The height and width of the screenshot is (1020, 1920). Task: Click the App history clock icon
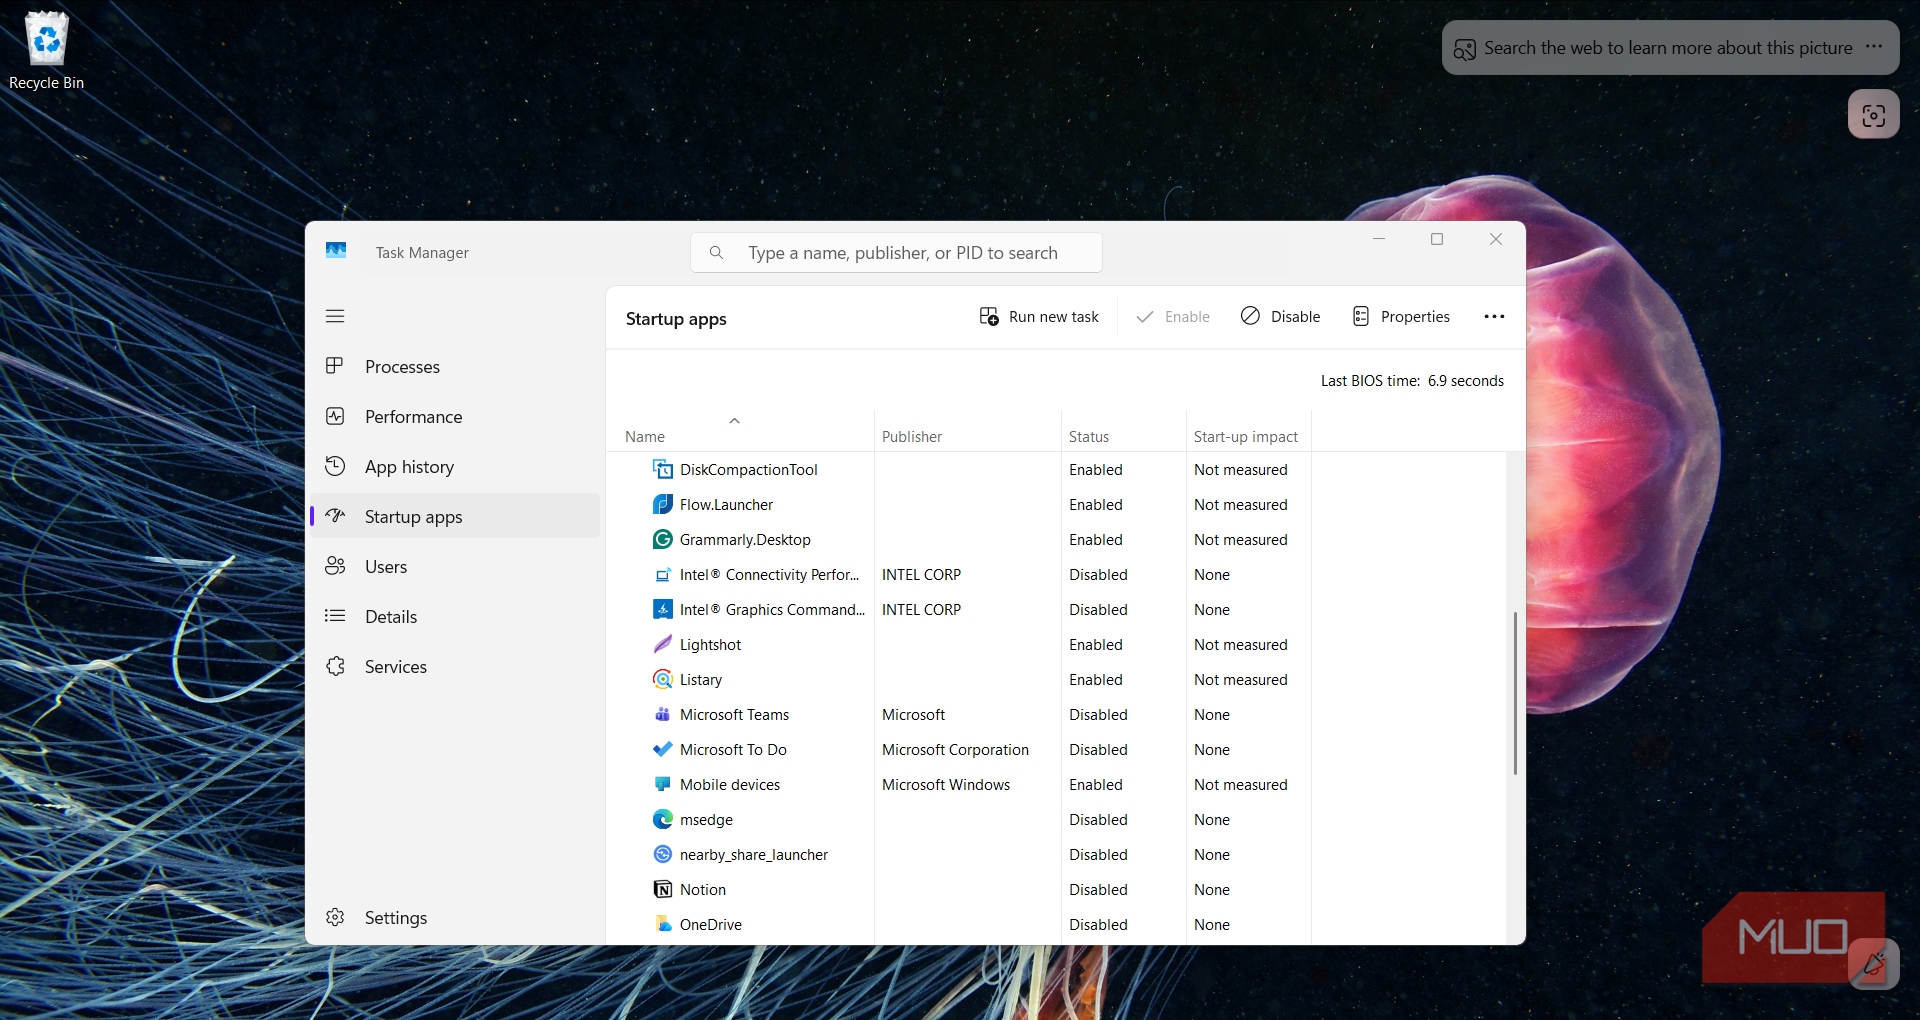[335, 466]
